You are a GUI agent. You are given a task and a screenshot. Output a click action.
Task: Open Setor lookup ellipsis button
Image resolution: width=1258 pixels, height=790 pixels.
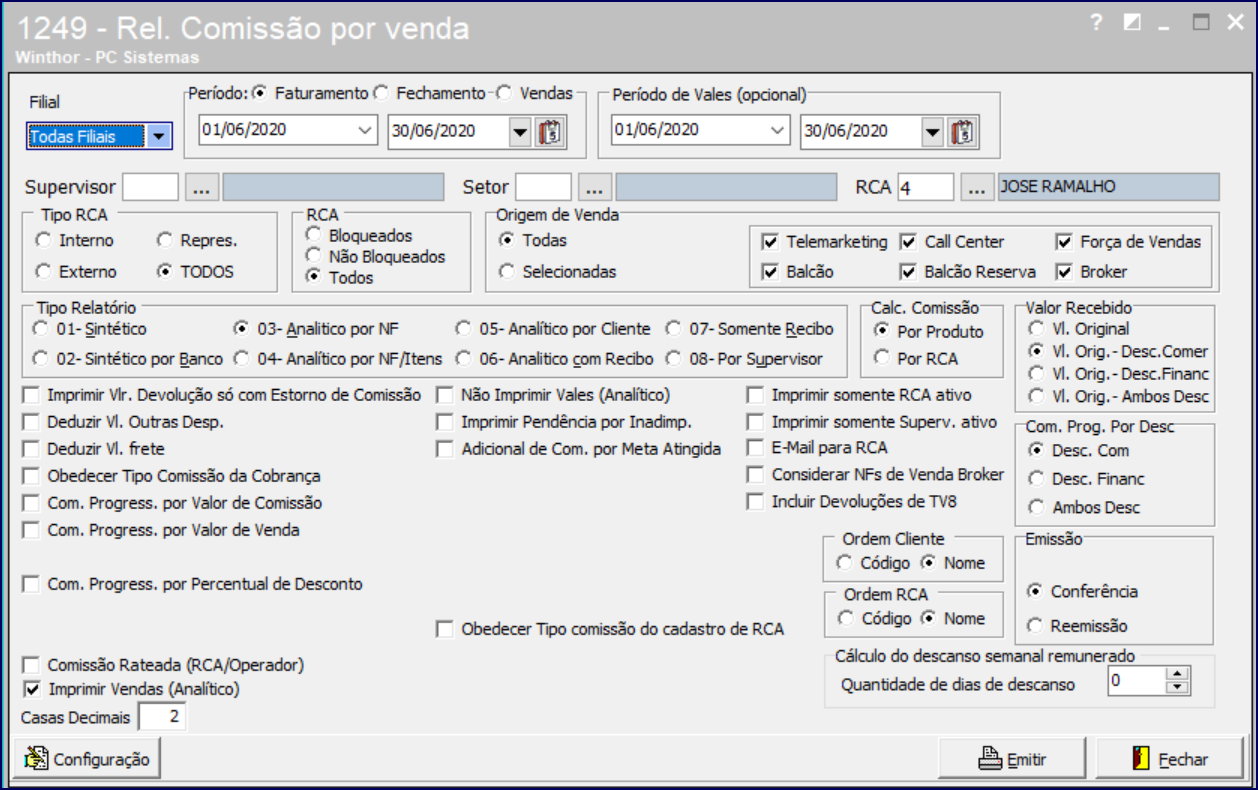pyautogui.click(x=594, y=187)
